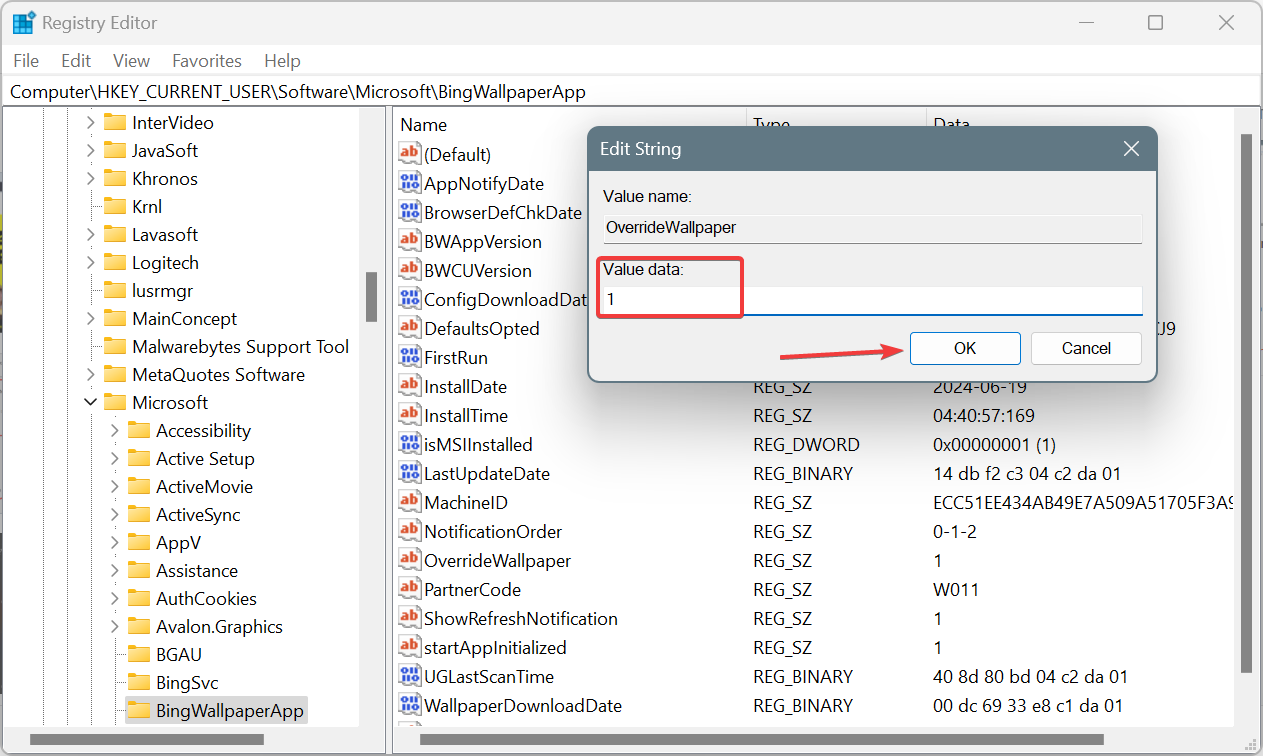Click the UGLastScanTime binary value icon
Viewport: 1263px width, 756px height.
[x=409, y=676]
